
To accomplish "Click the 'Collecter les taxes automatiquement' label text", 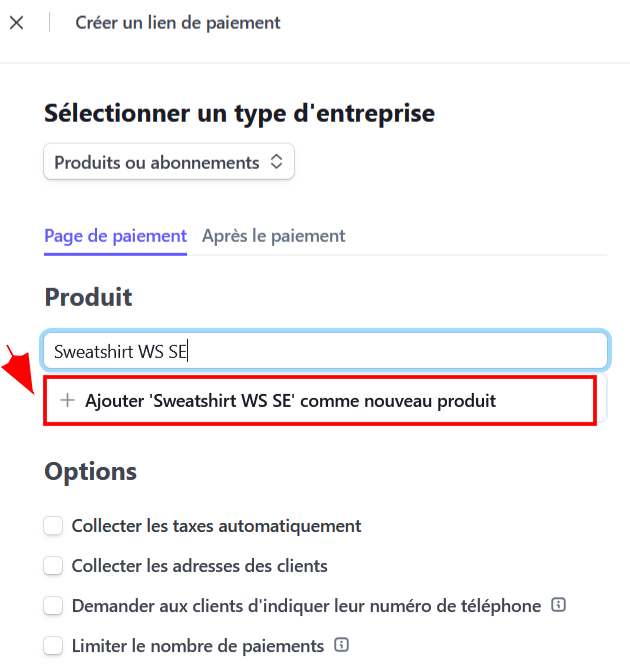I will tap(216, 526).
